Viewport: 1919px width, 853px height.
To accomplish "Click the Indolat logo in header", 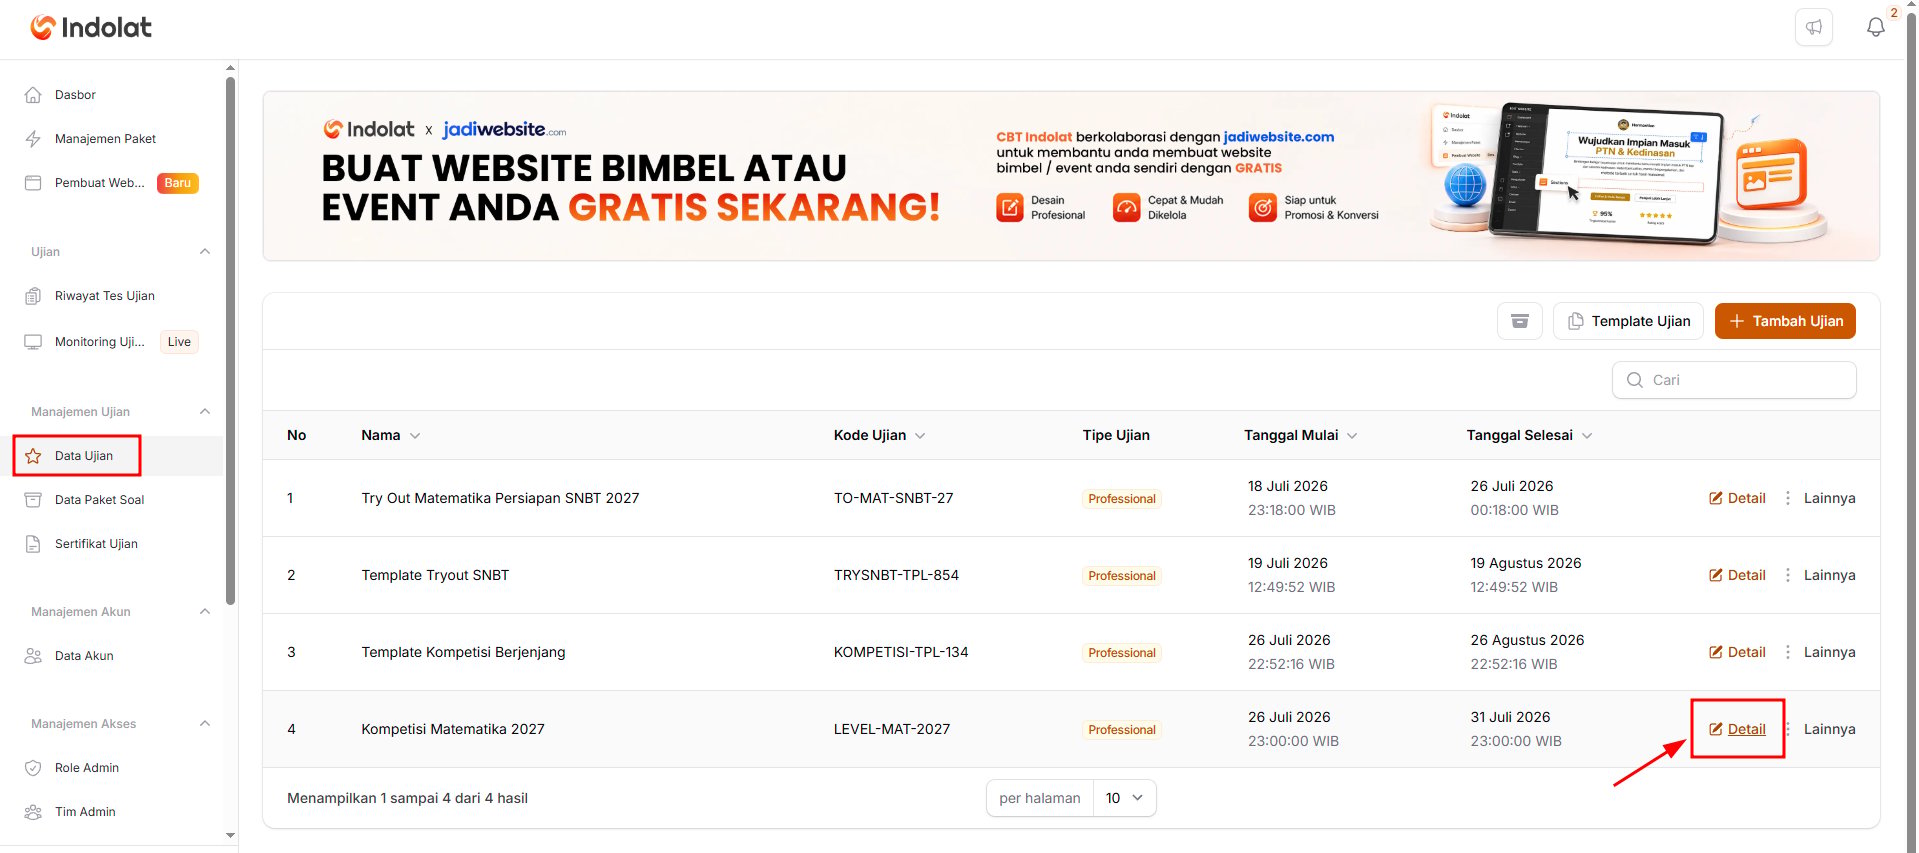I will coord(91,27).
